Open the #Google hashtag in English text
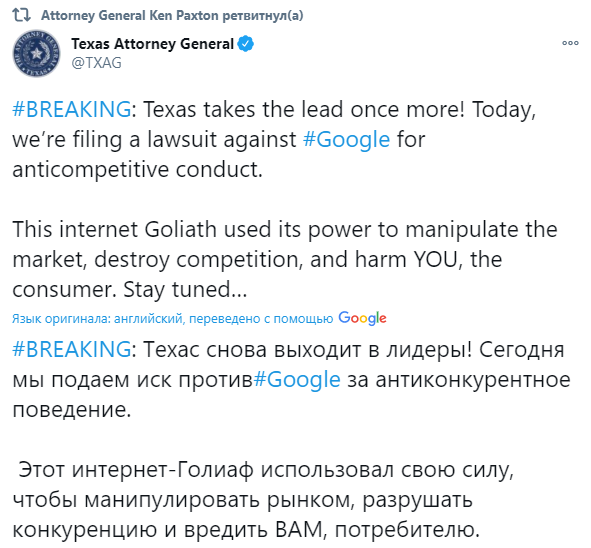Screen dimensions: 591x548 (346, 139)
